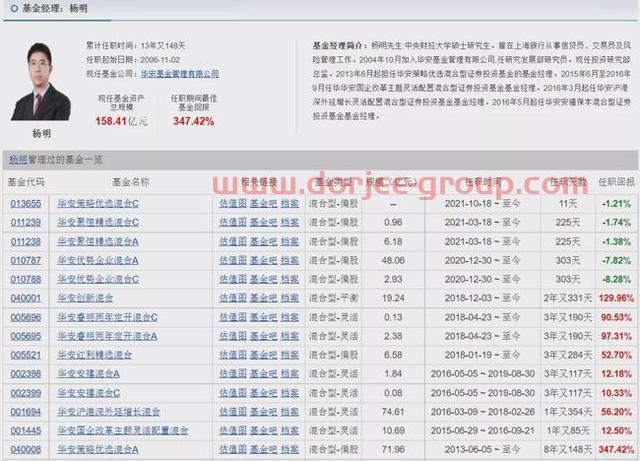Open 估值图 link for fund 040008
640x461 pixels.
pyautogui.click(x=233, y=450)
